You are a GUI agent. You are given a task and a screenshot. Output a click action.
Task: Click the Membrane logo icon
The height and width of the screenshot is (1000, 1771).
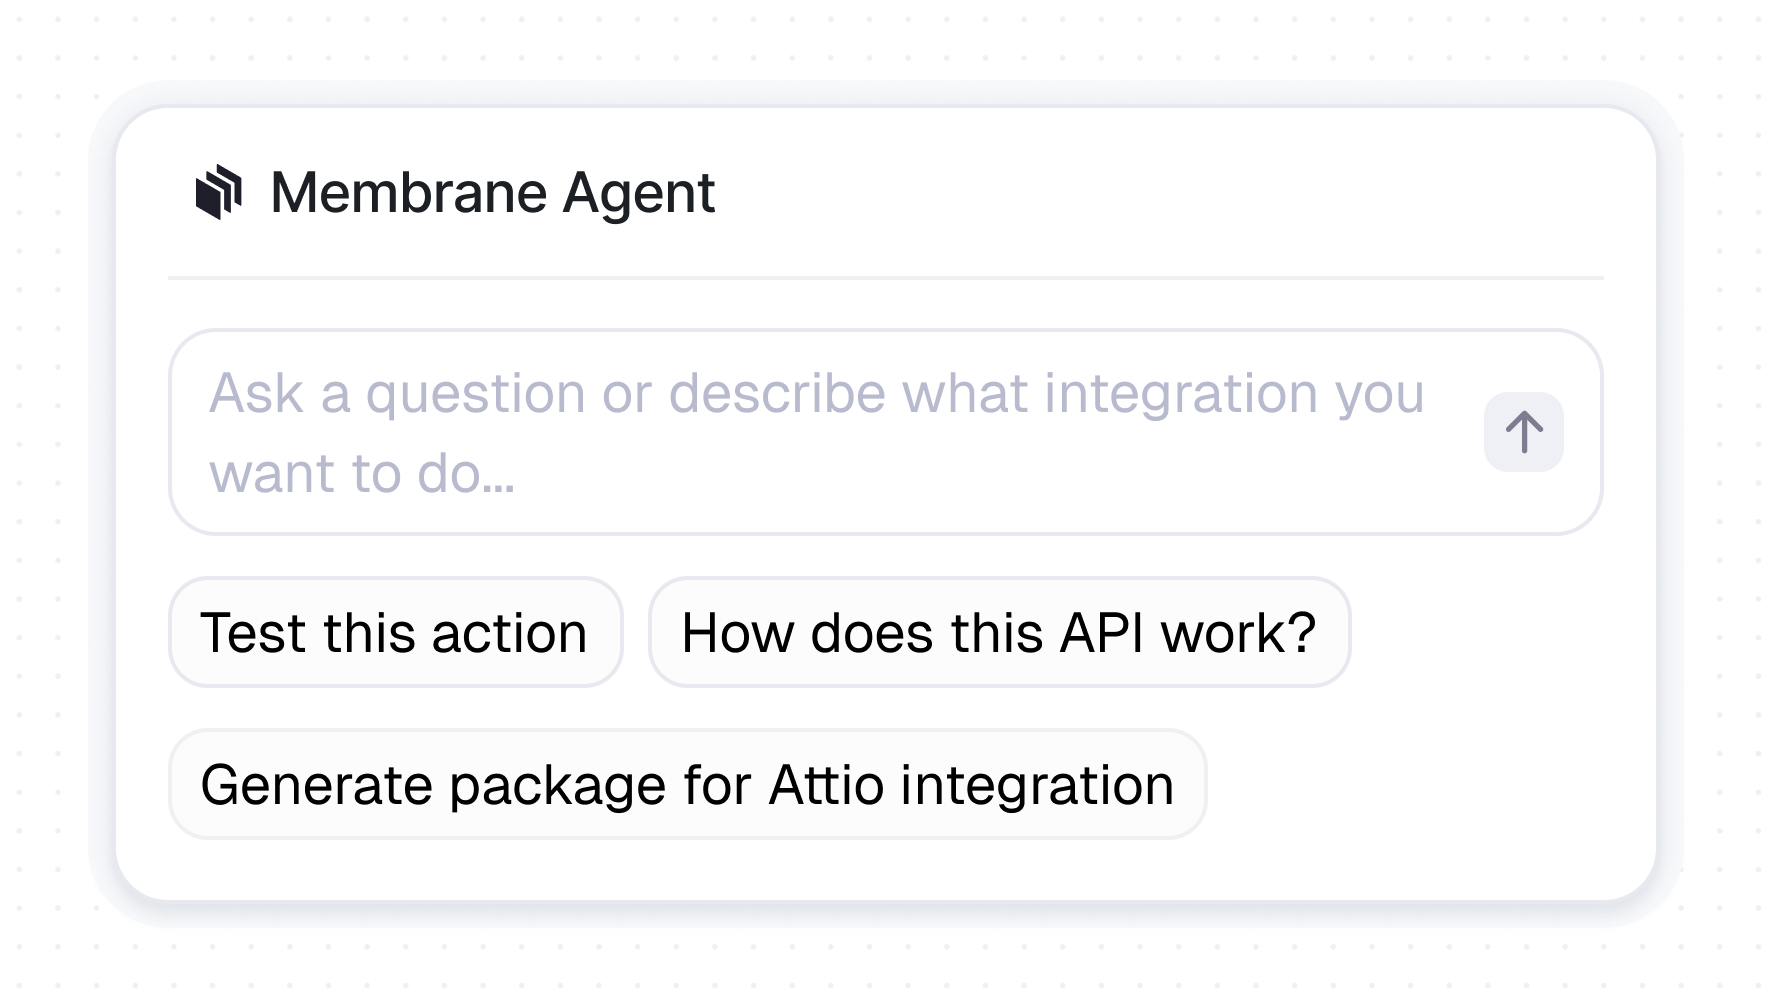click(x=219, y=192)
